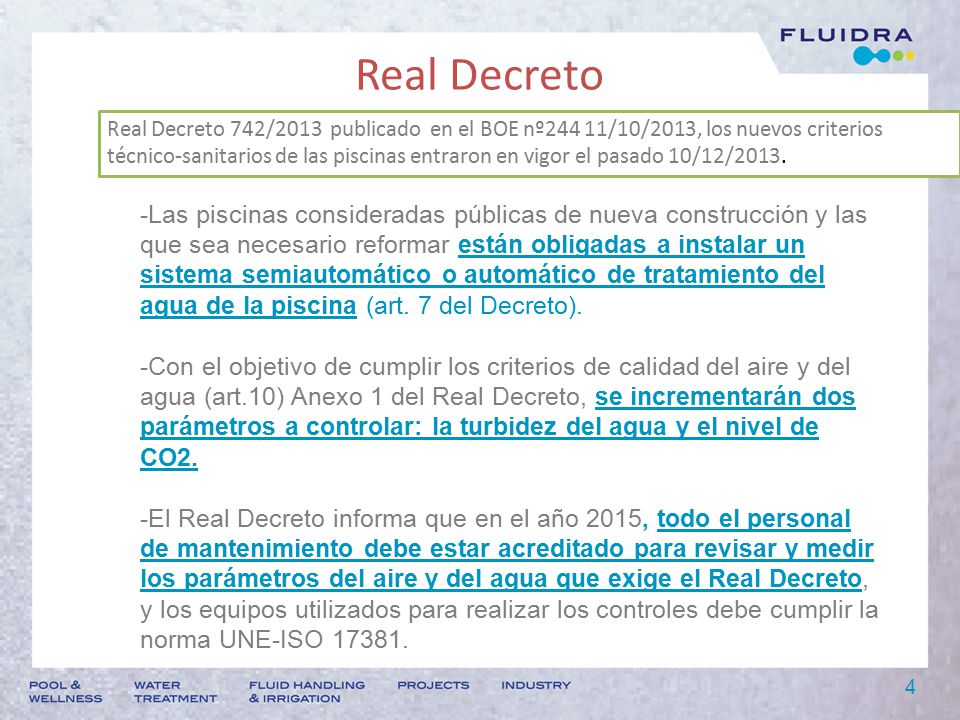Open the 'están obligadas a instalar un' link
960x720 pixels.
click(631, 245)
